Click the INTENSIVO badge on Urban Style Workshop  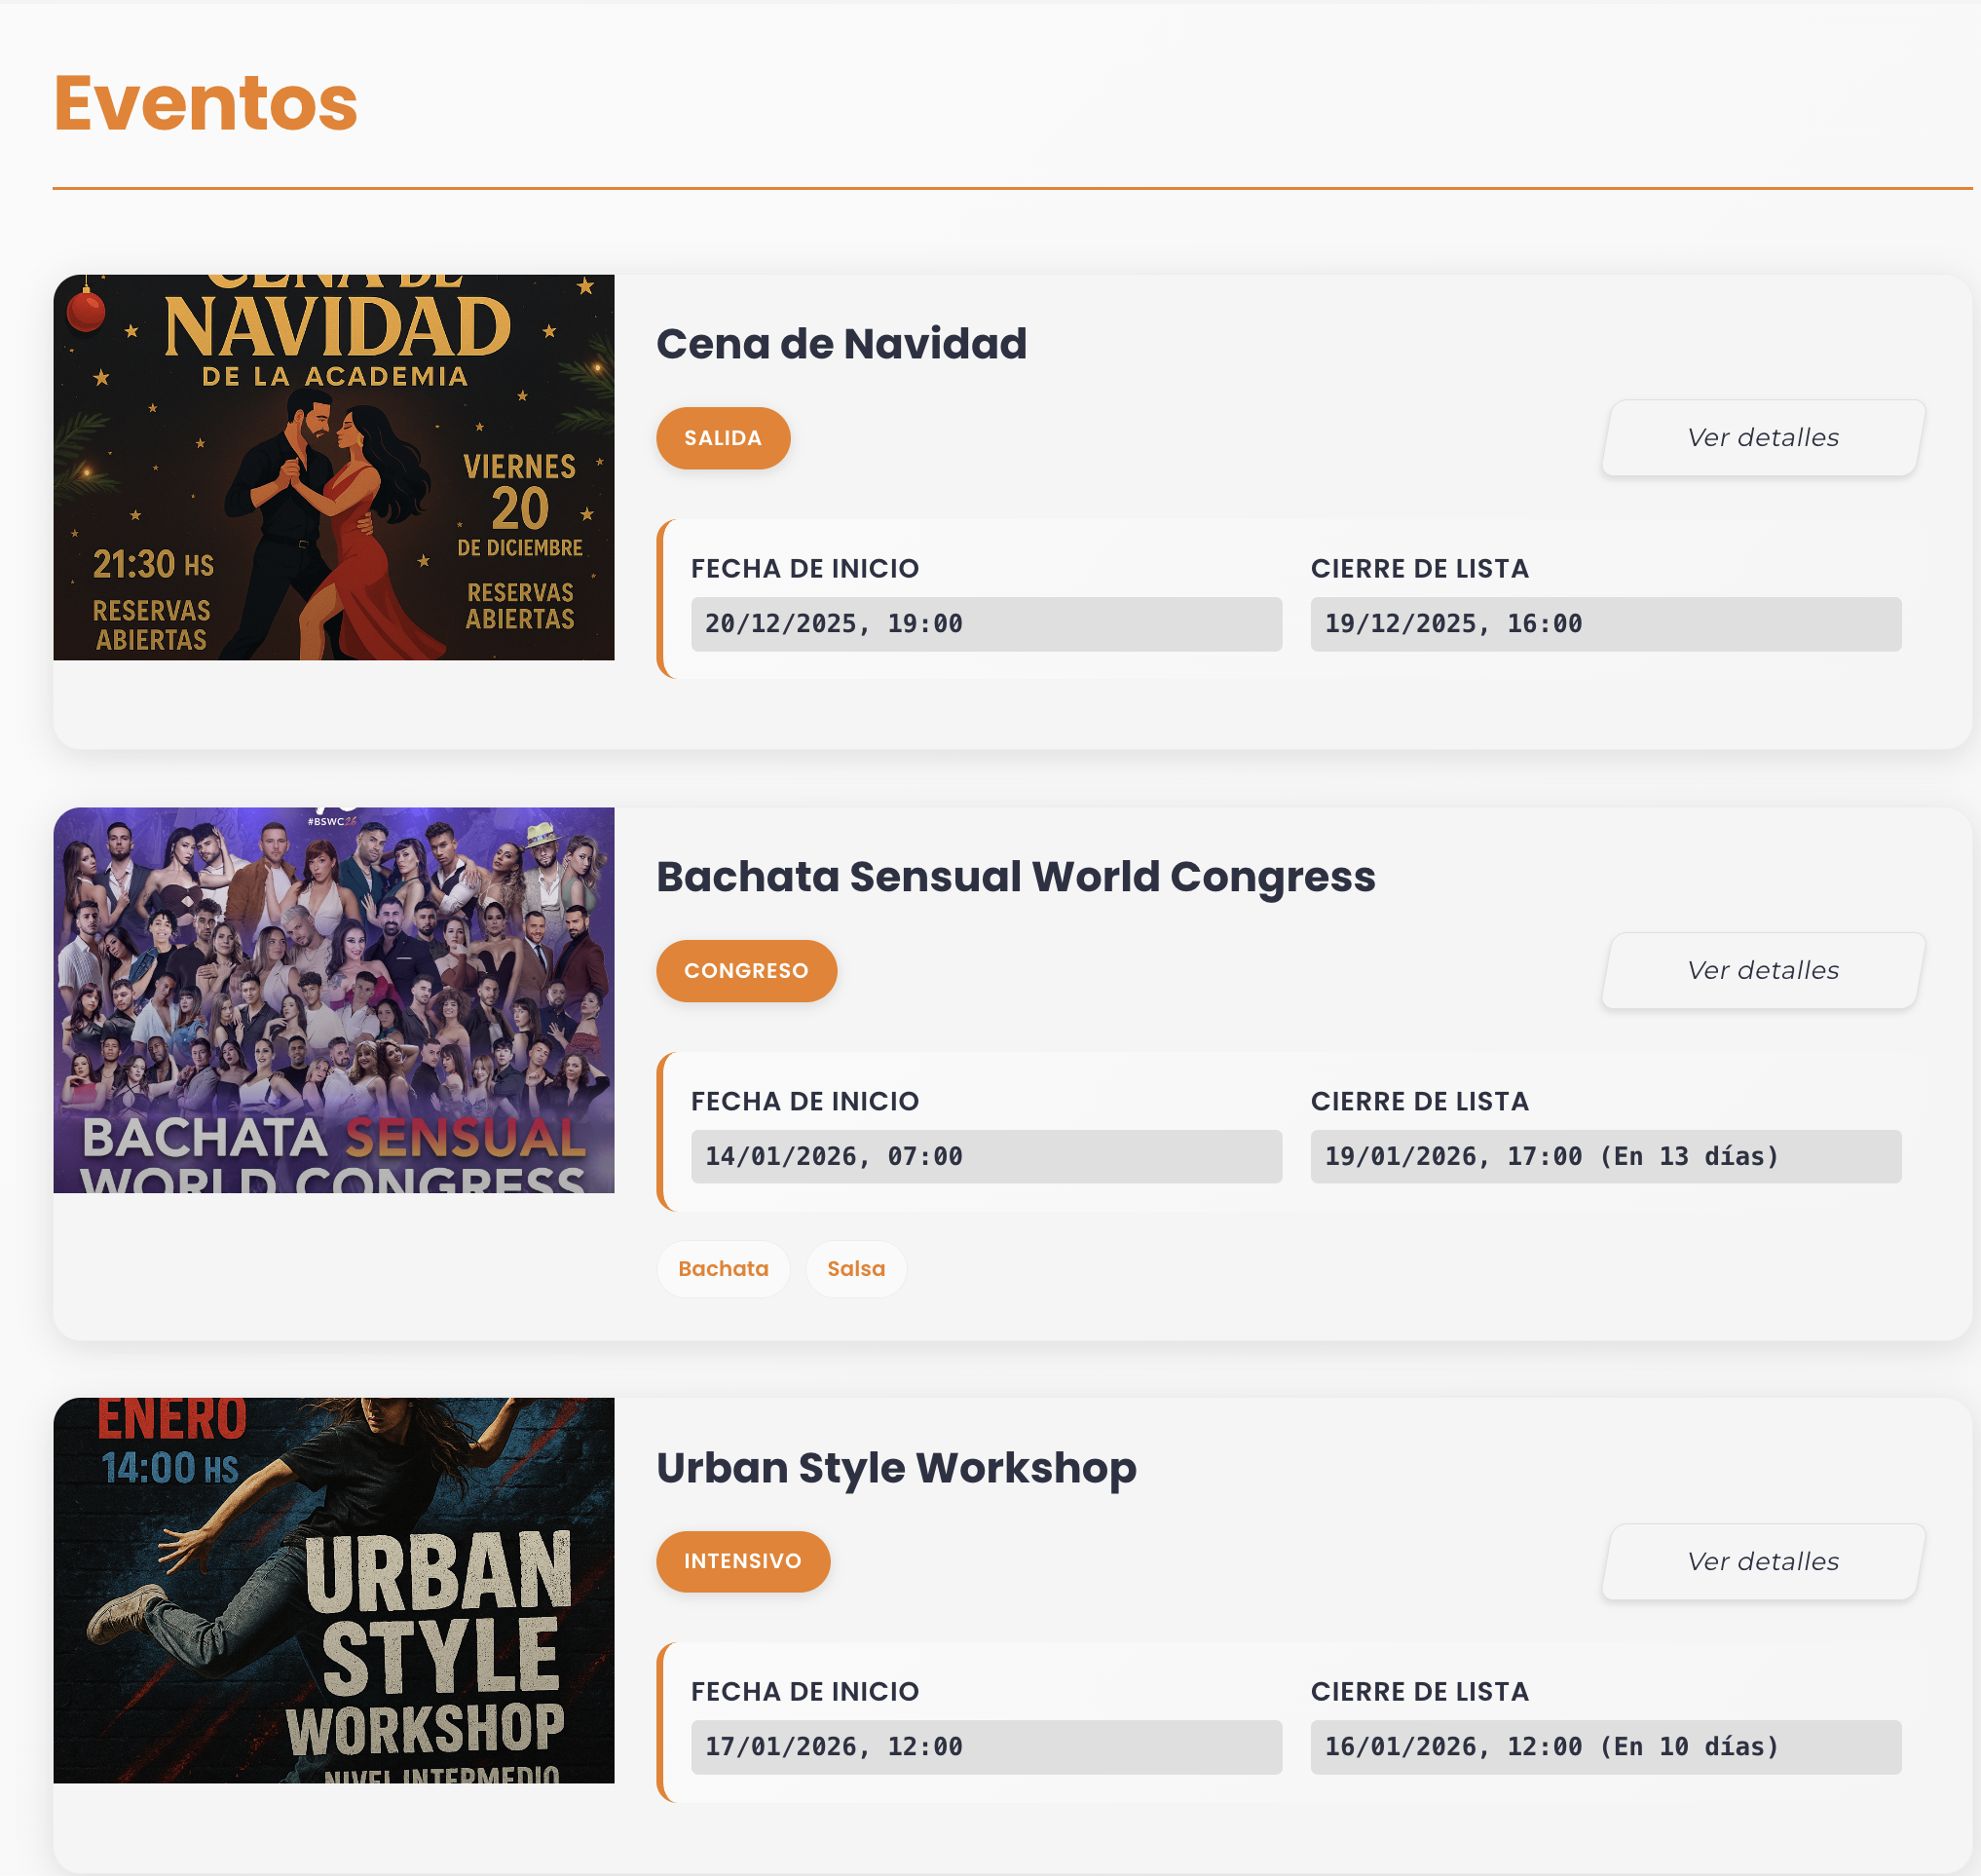pyautogui.click(x=742, y=1561)
